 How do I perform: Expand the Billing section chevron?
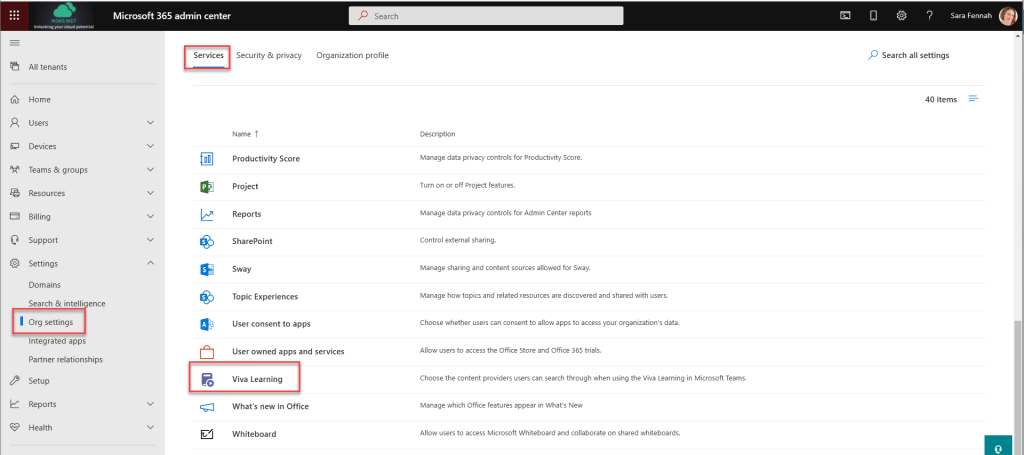(150, 217)
